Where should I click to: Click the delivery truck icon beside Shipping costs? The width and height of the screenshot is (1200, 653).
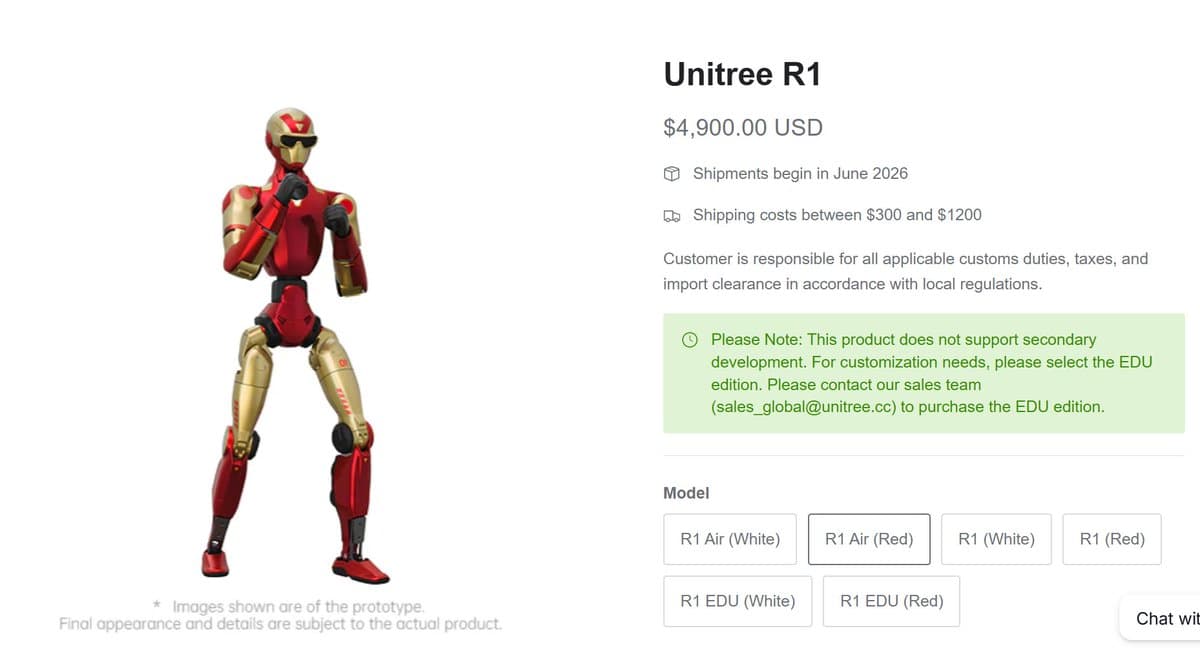coord(672,215)
